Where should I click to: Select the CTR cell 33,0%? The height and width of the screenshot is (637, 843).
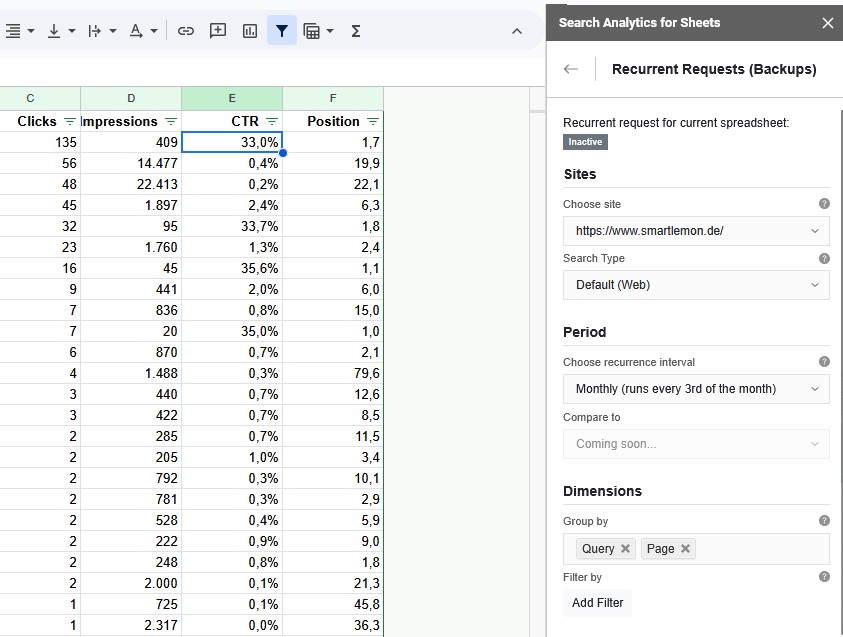coord(232,142)
